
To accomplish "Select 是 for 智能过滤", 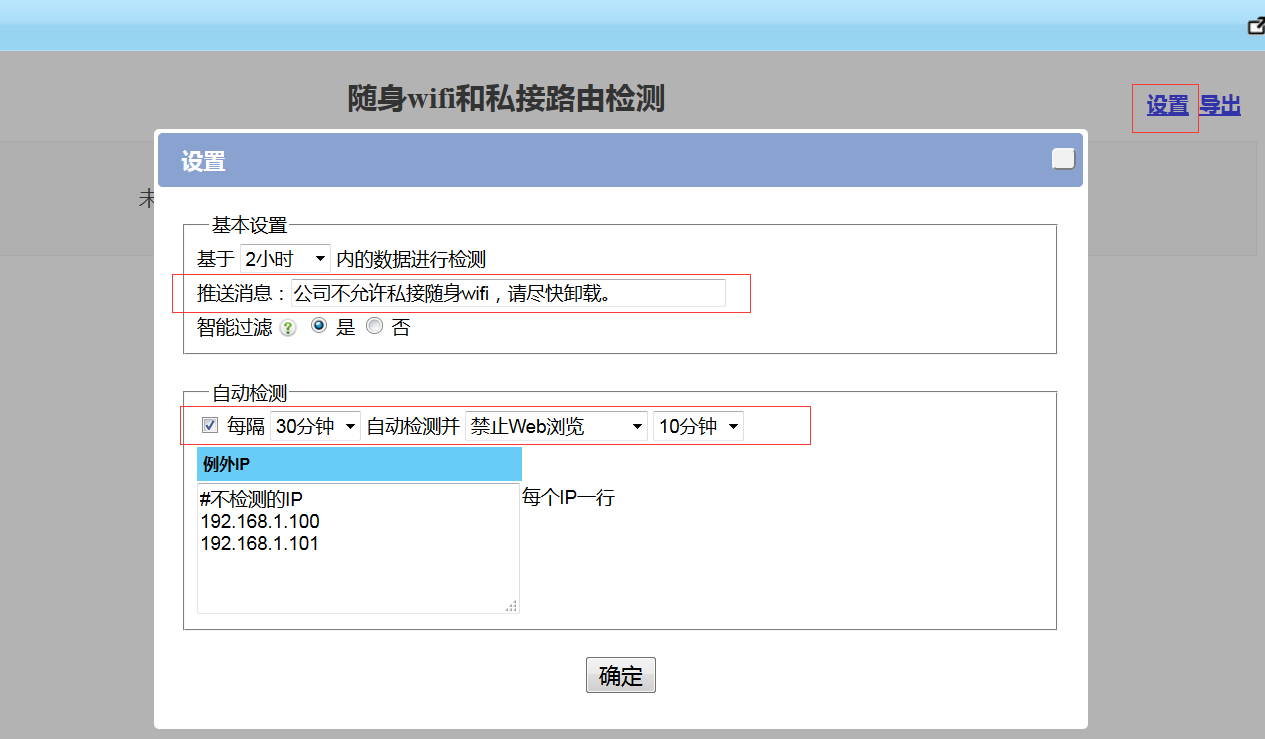I will click(x=320, y=327).
